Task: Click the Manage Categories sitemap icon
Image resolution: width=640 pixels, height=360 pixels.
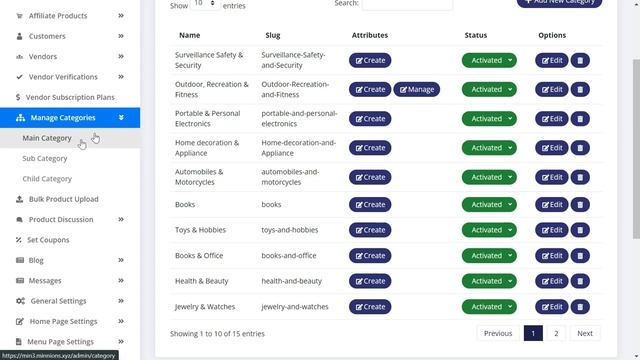Action: click(x=20, y=118)
